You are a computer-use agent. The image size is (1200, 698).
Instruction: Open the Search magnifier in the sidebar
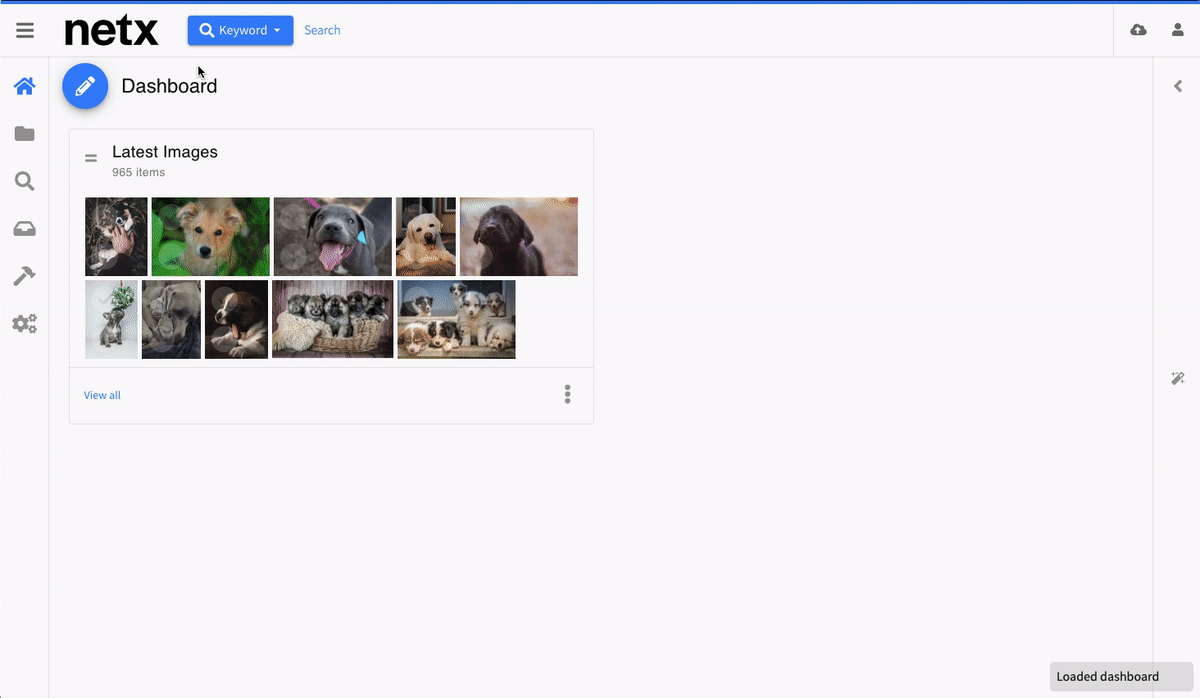pos(25,181)
